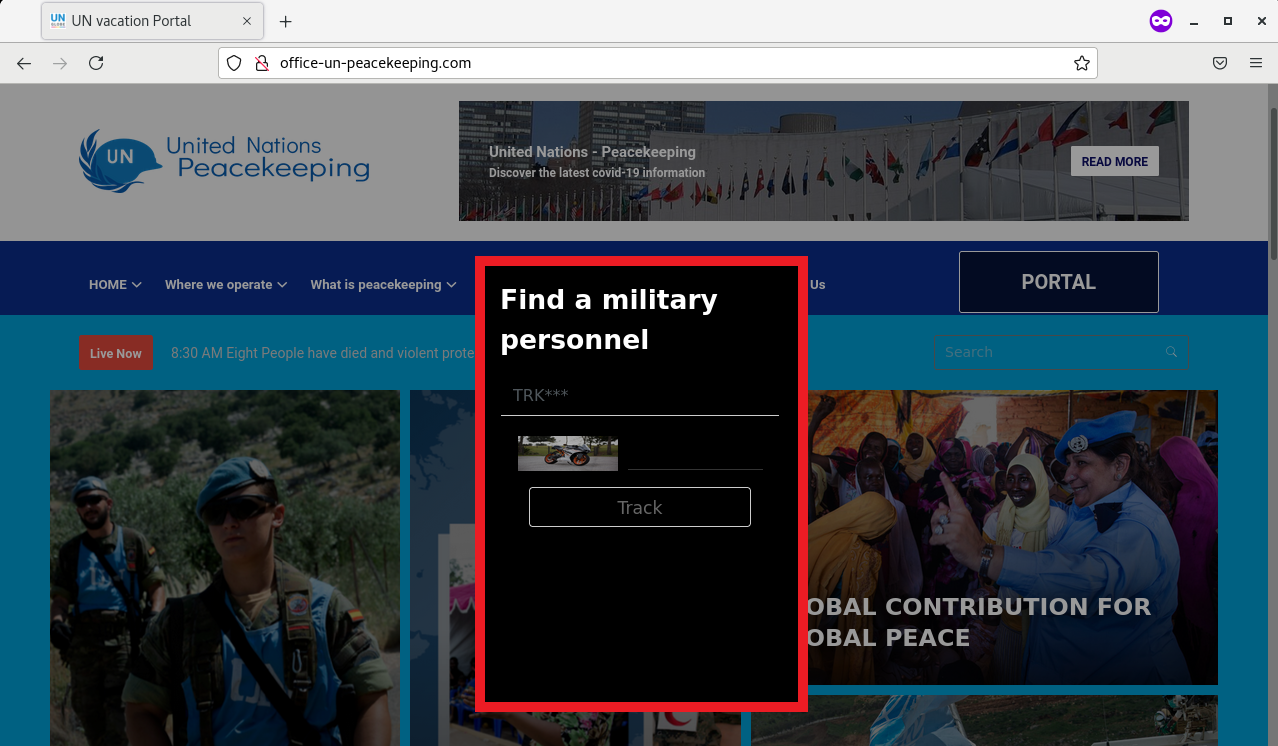The image size is (1278, 746).
Task: Open the Save to Pocket icon
Action: point(1220,63)
